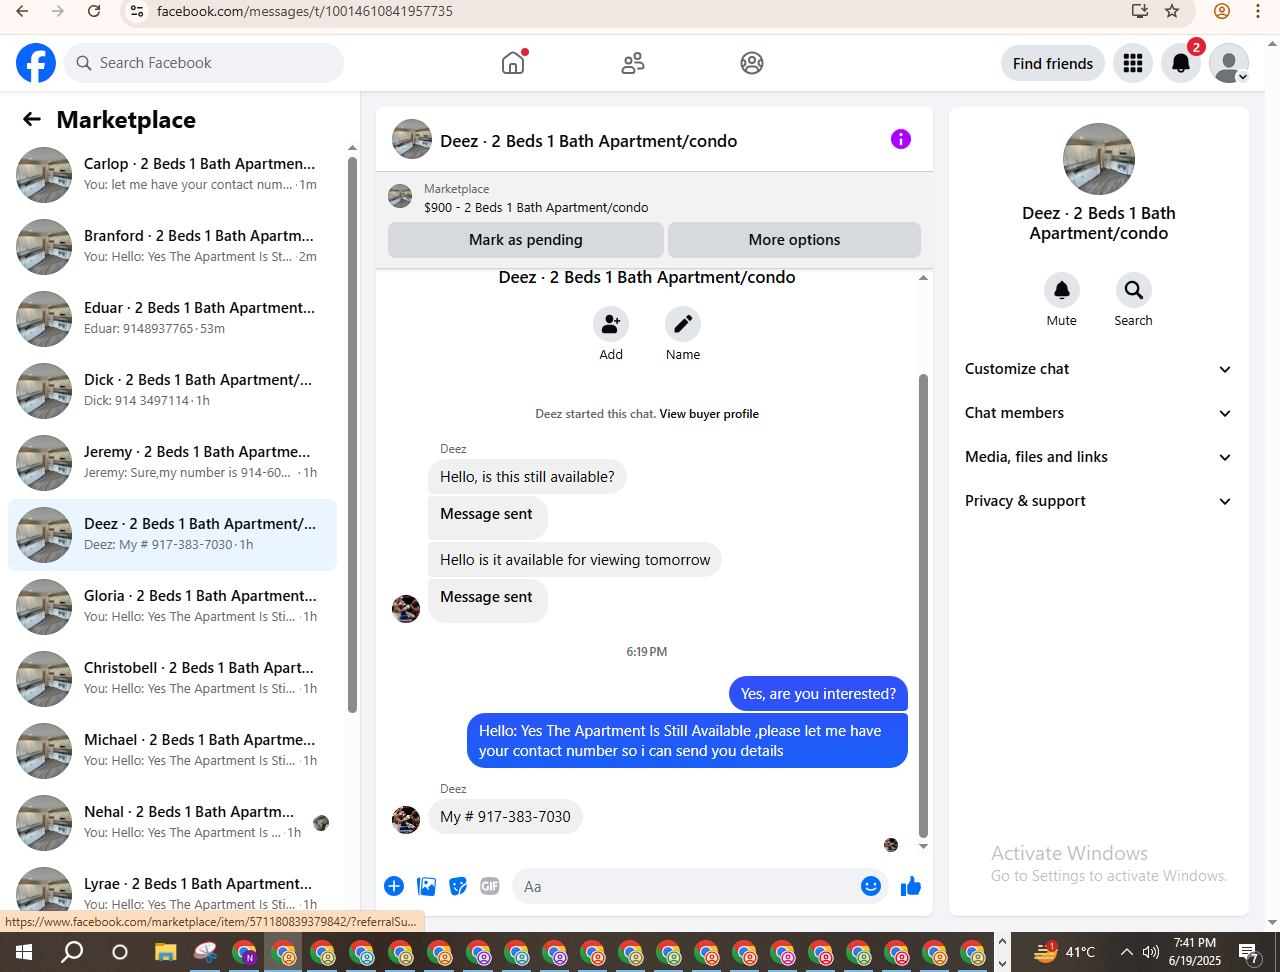Open the Groups icon in top navigation
The height and width of the screenshot is (972, 1280).
[x=752, y=63]
